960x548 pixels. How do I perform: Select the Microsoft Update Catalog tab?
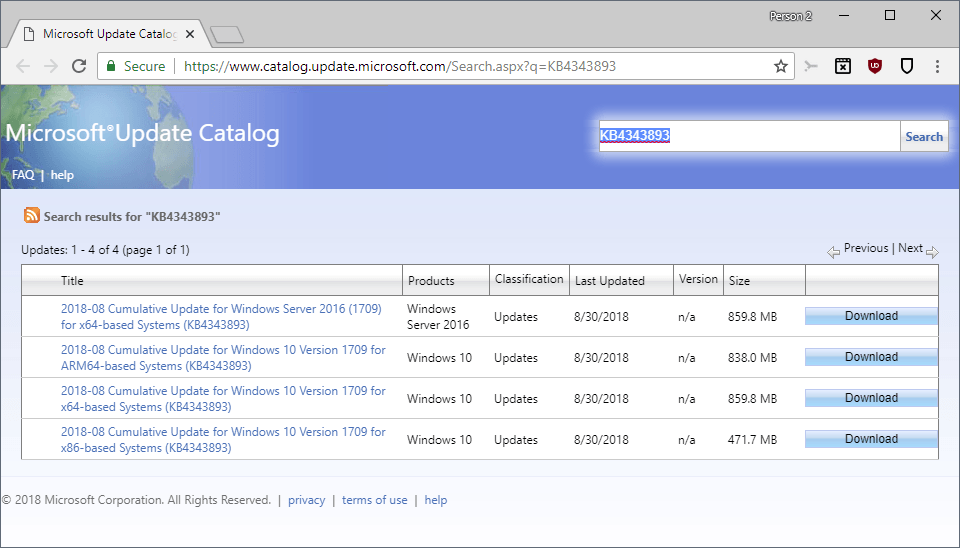(108, 34)
